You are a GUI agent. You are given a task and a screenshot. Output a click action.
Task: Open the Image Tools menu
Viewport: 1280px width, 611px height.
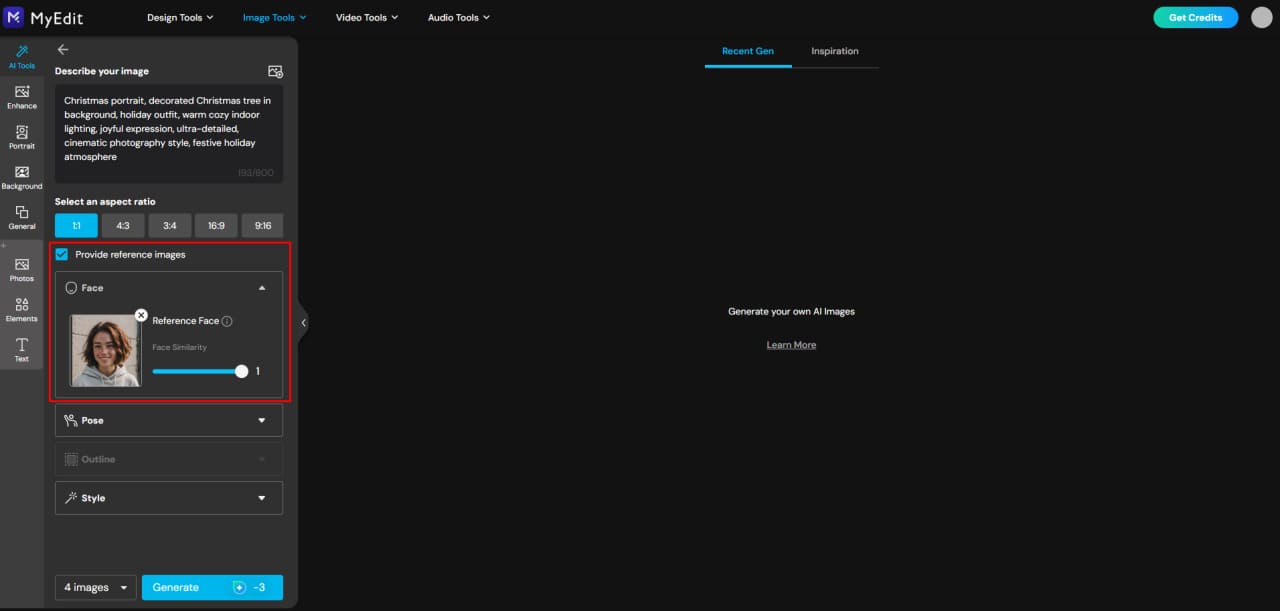(x=274, y=17)
